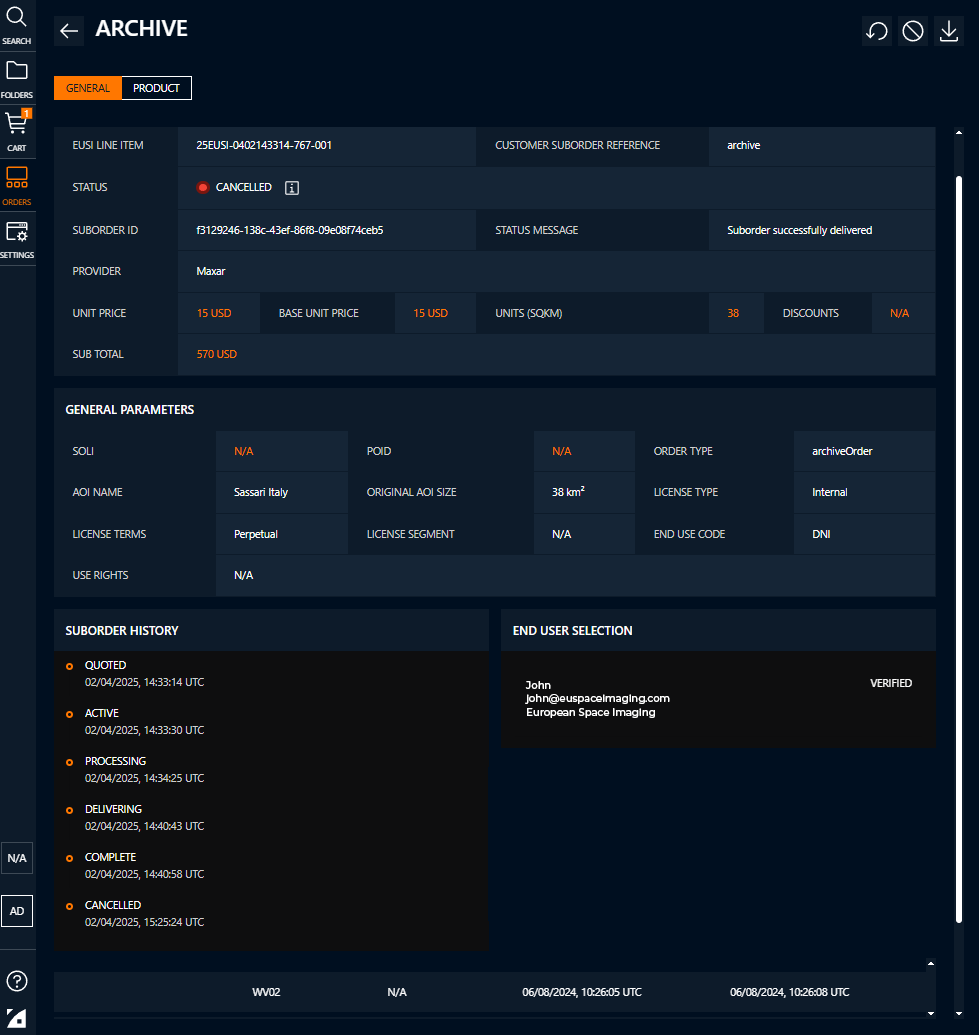Click the end use code DNI

(821, 534)
